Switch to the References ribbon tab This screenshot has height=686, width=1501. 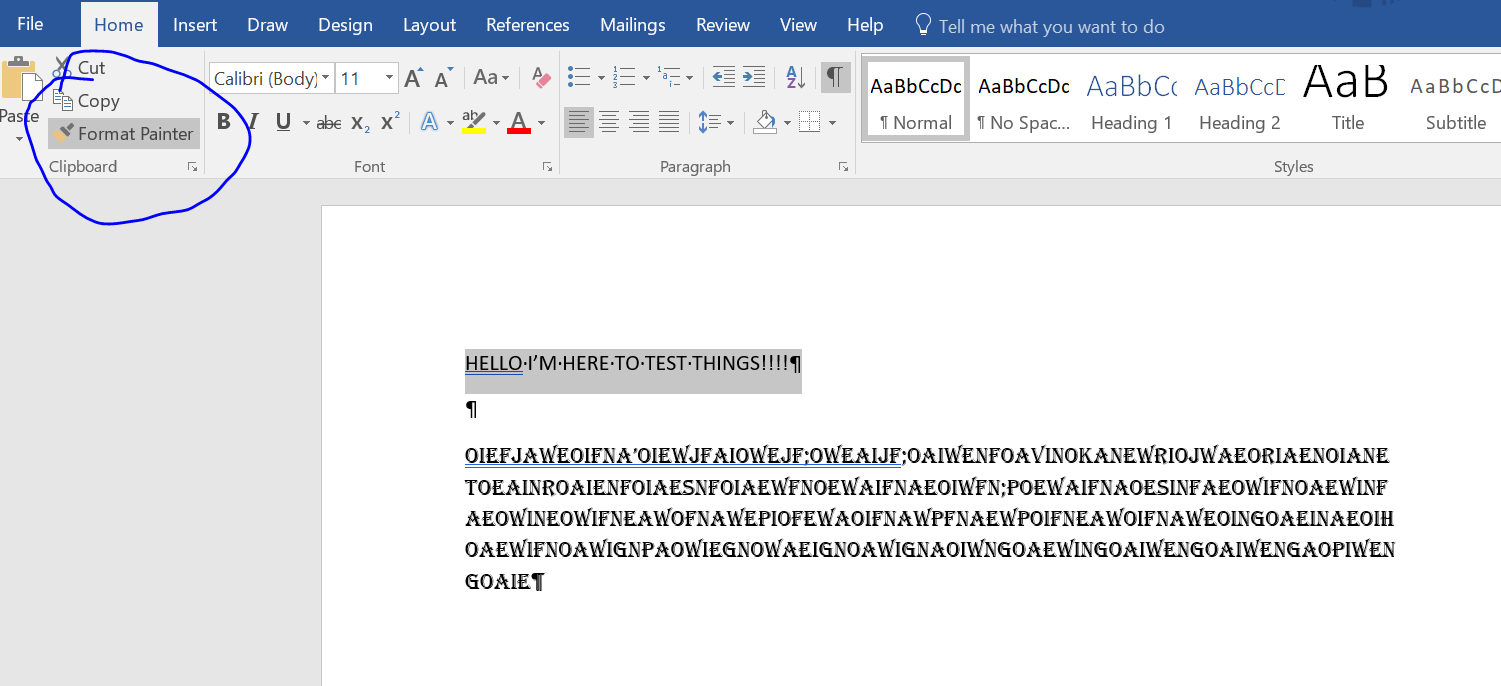[527, 24]
